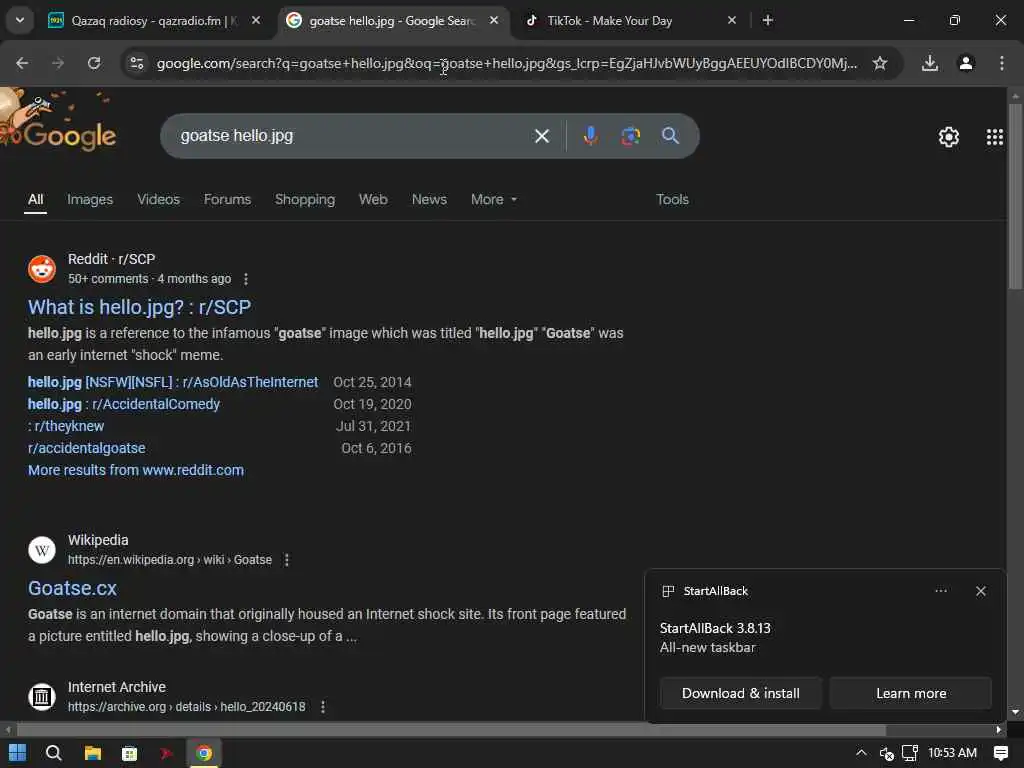The image size is (1024, 768).
Task: Switch to Forums results
Action: 227,199
